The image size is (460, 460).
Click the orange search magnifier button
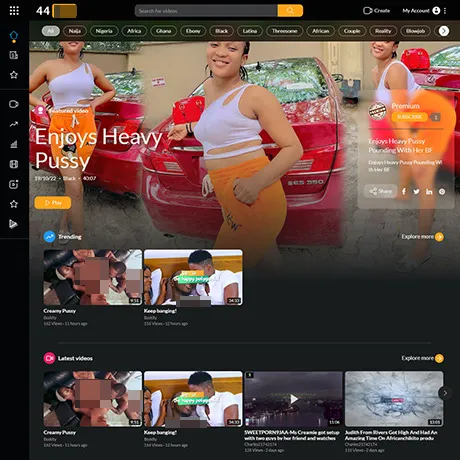coord(290,11)
